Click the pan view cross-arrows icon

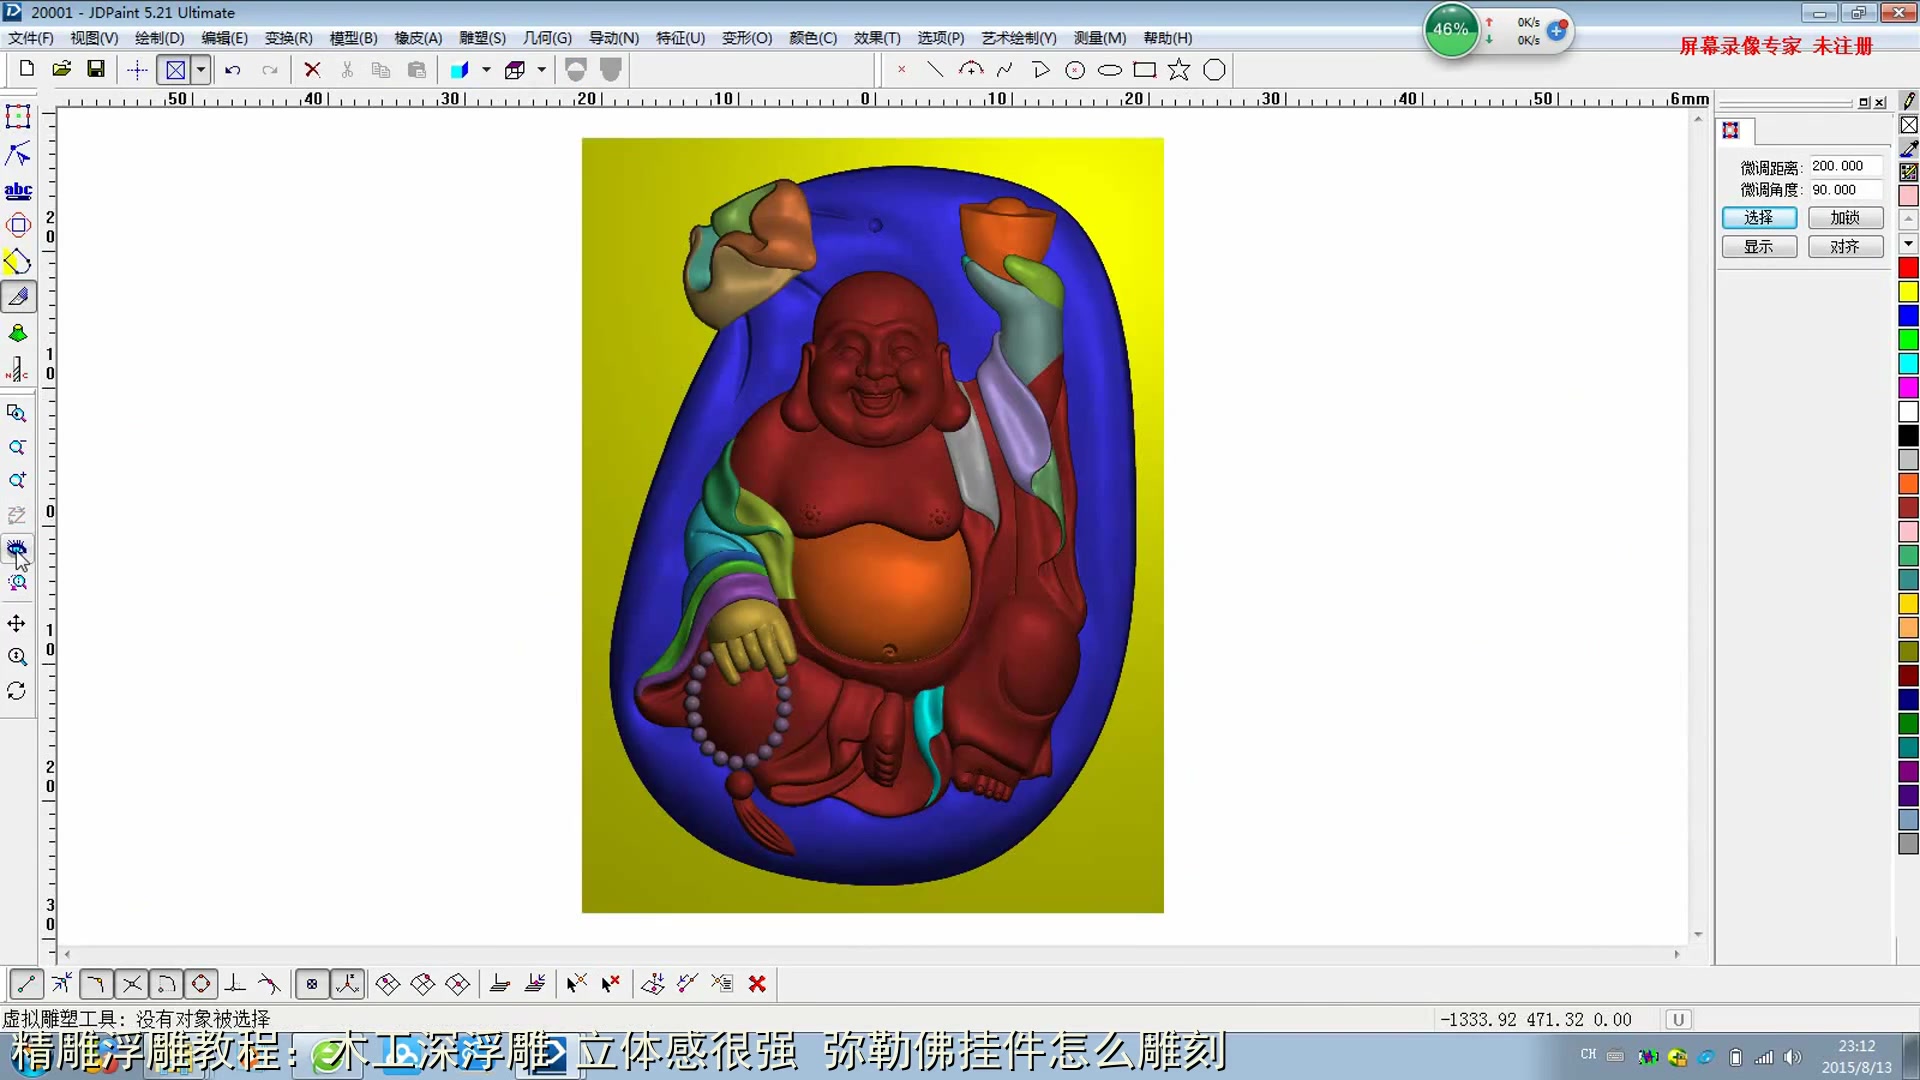[17, 623]
